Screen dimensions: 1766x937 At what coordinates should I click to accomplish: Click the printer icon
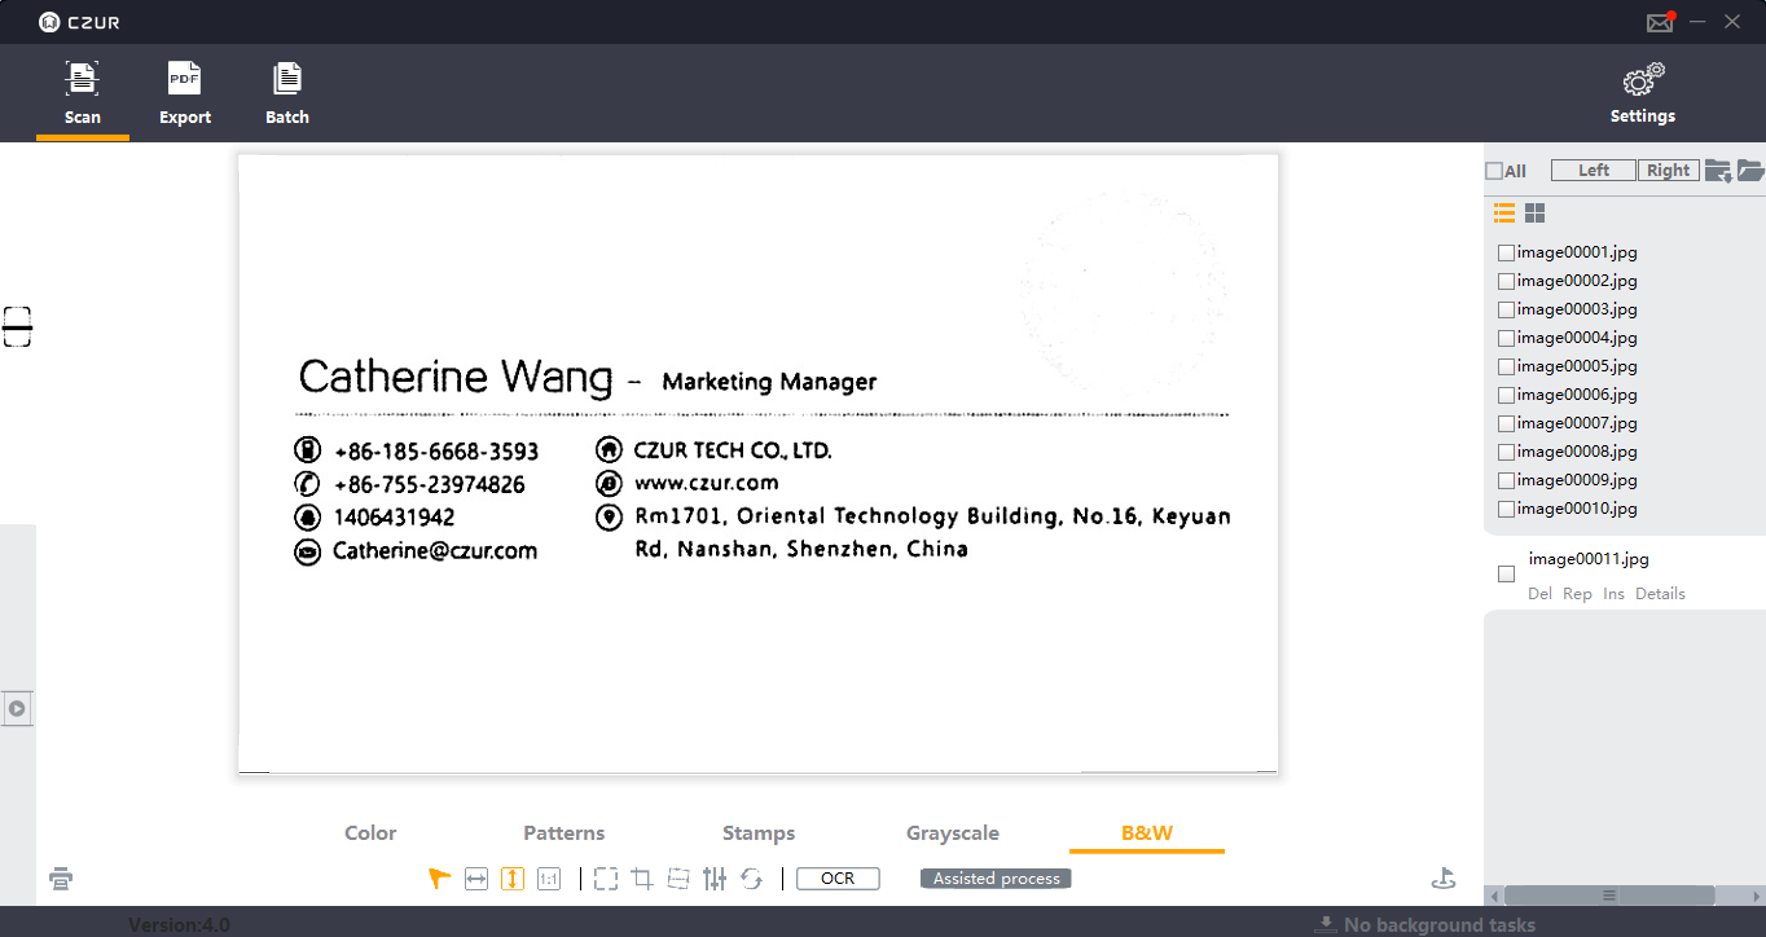click(x=61, y=879)
